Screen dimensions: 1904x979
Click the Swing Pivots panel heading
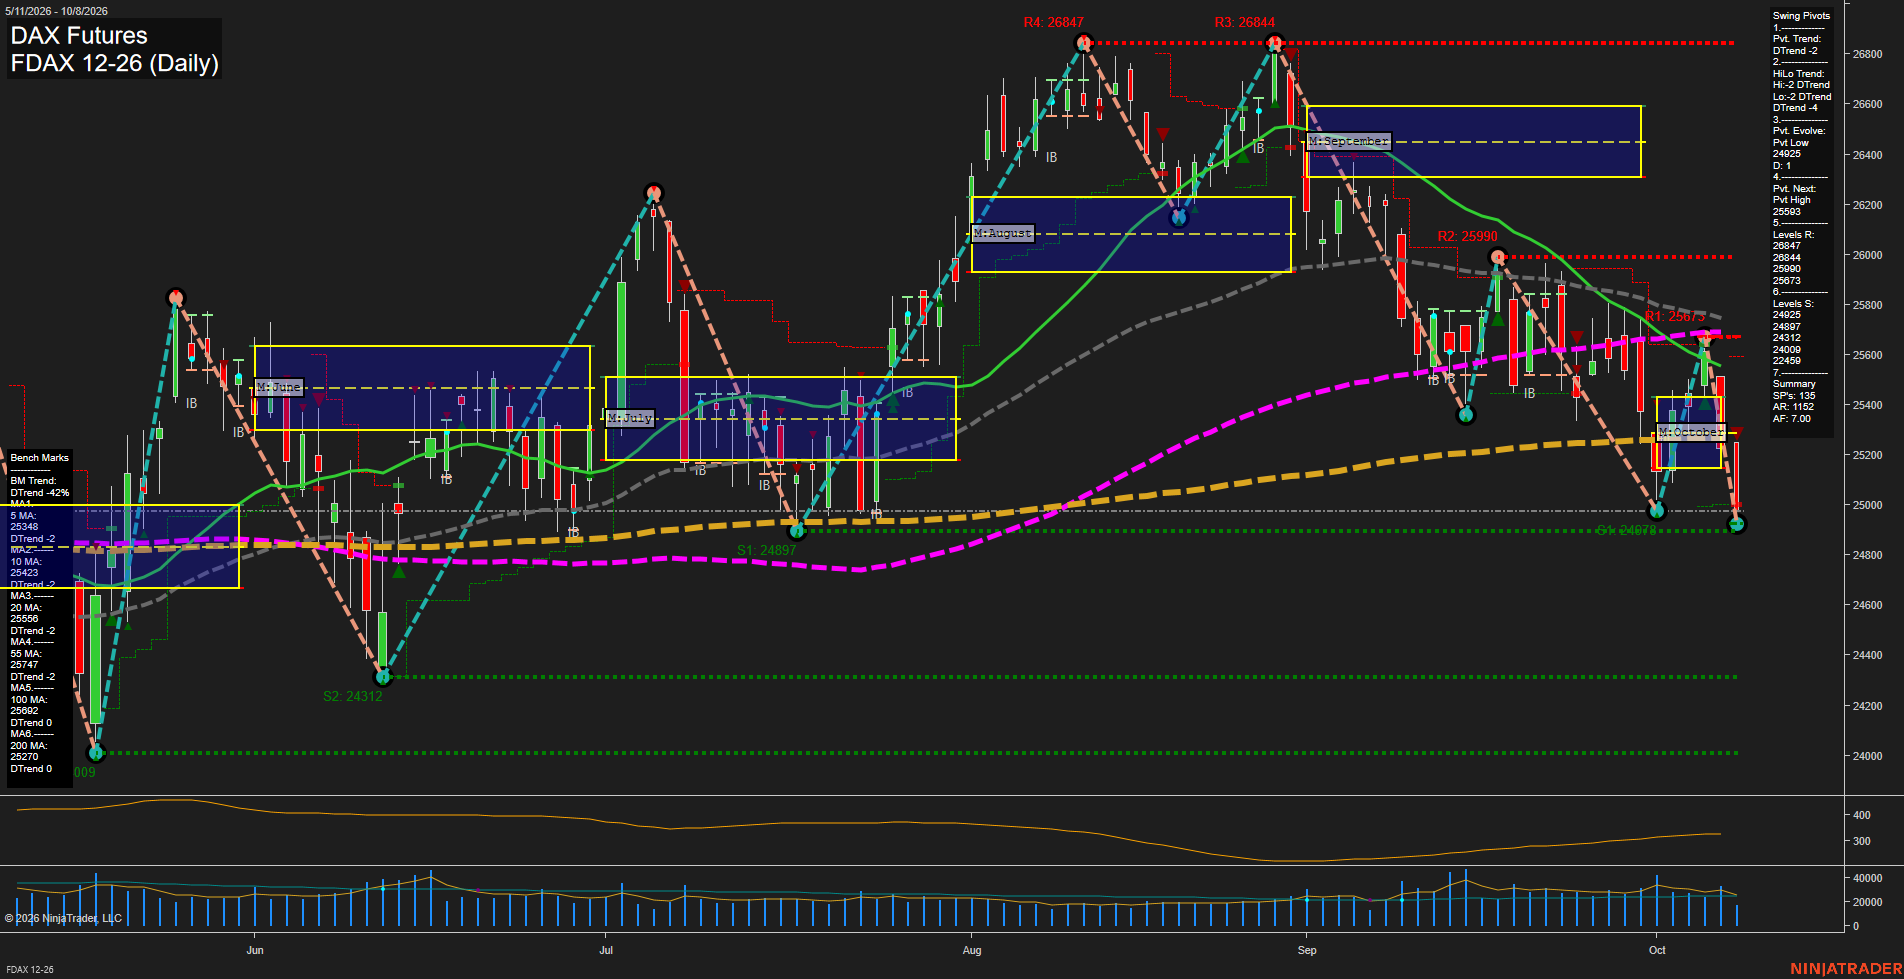[x=1801, y=16]
